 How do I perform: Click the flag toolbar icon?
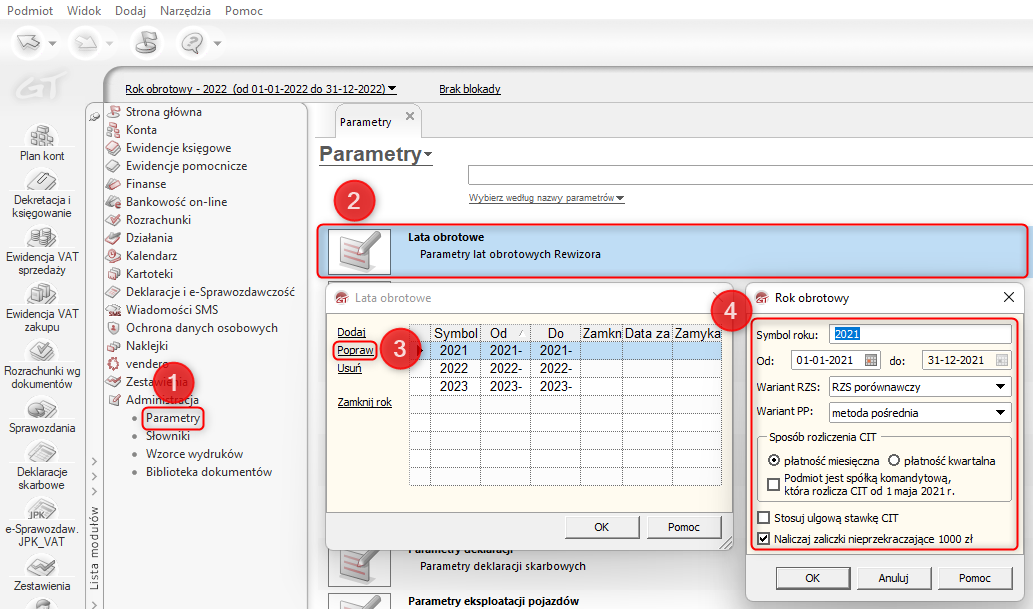click(x=146, y=43)
